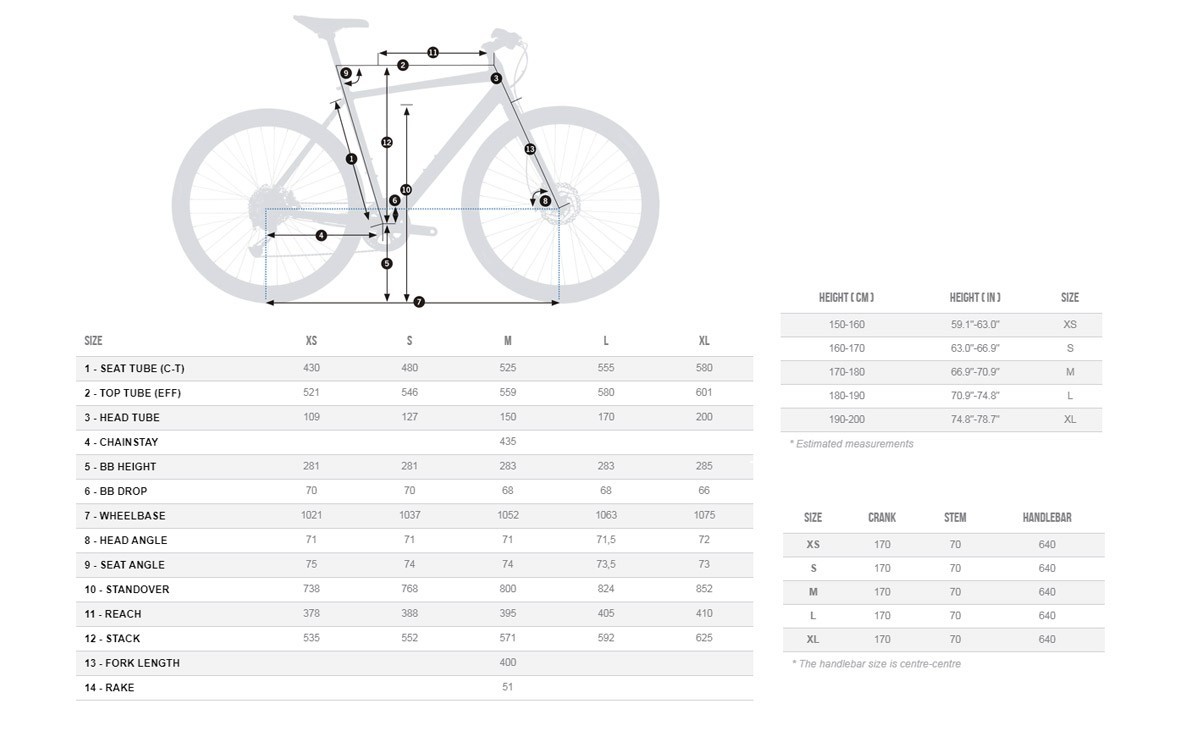Click the XS column header in the geometry table

[x=311, y=341]
